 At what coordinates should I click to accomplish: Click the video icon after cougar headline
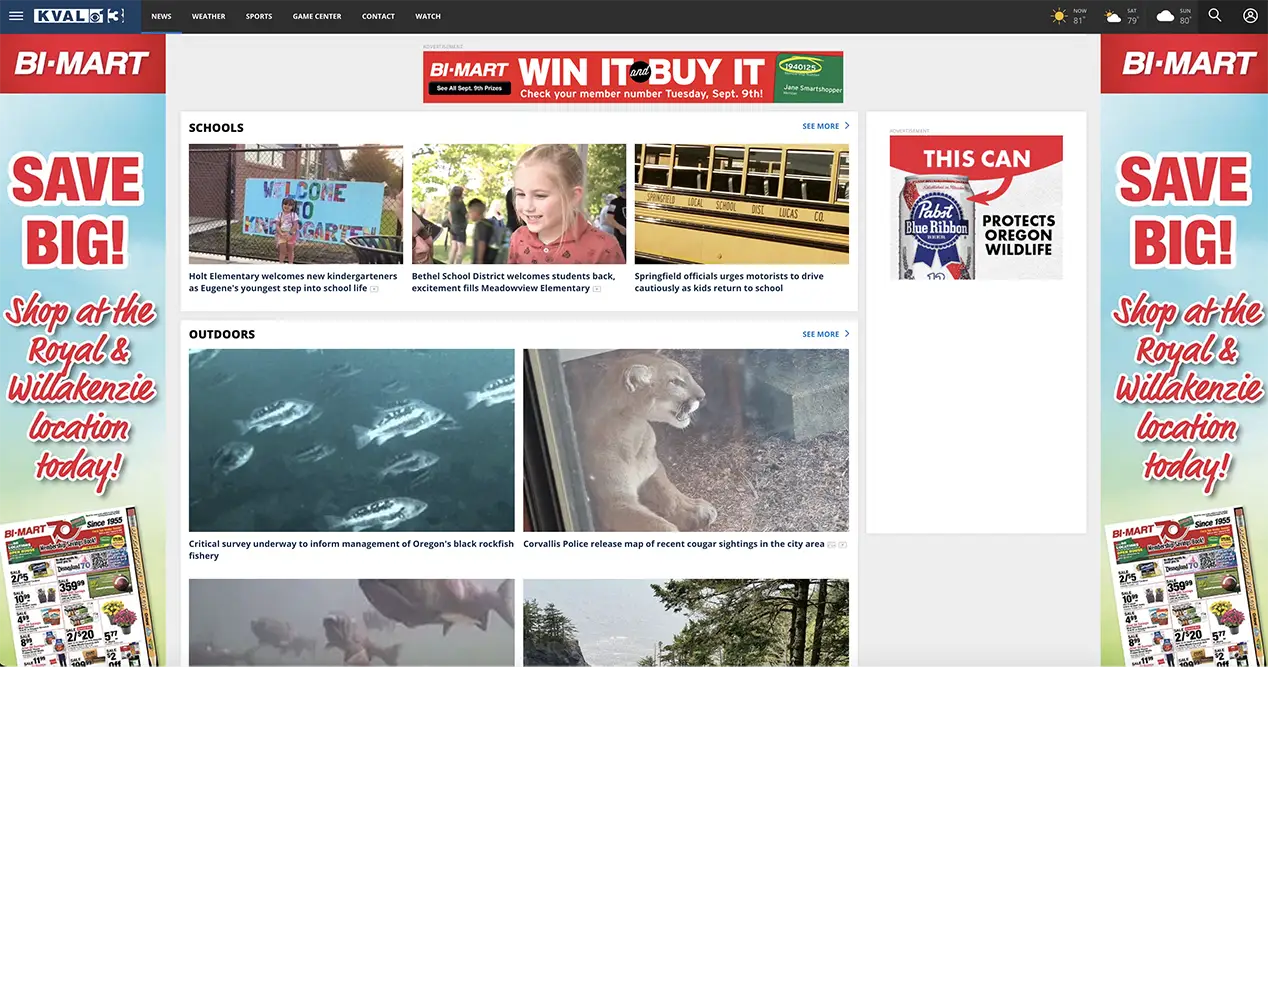point(843,545)
